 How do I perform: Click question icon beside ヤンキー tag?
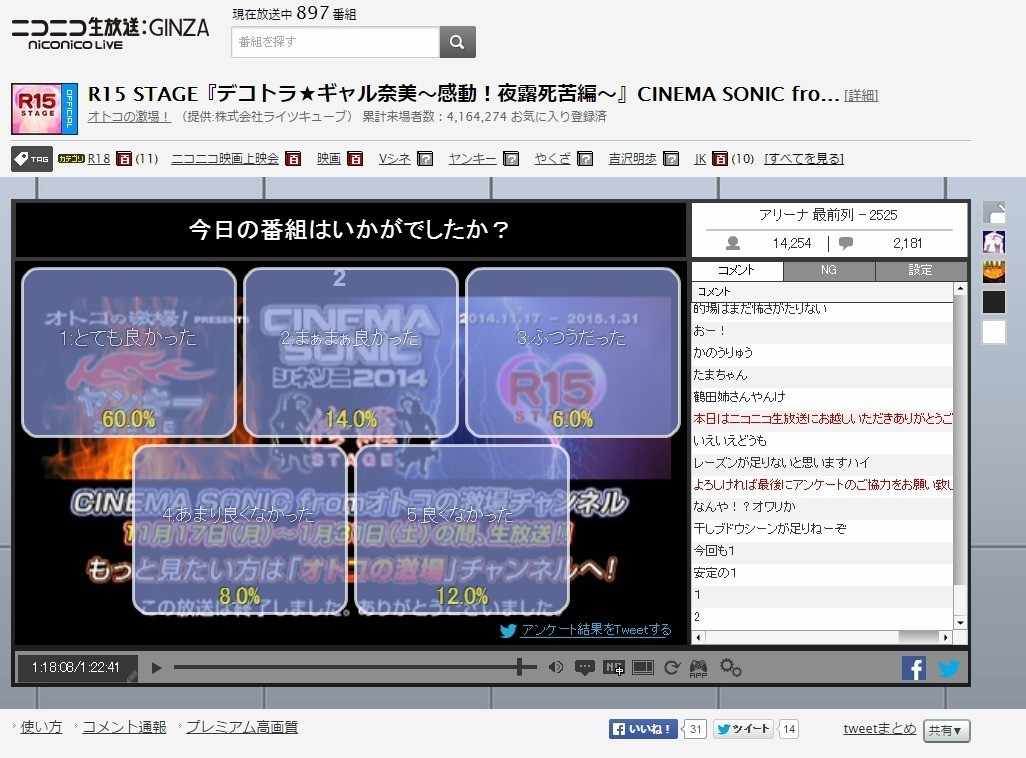[511, 158]
